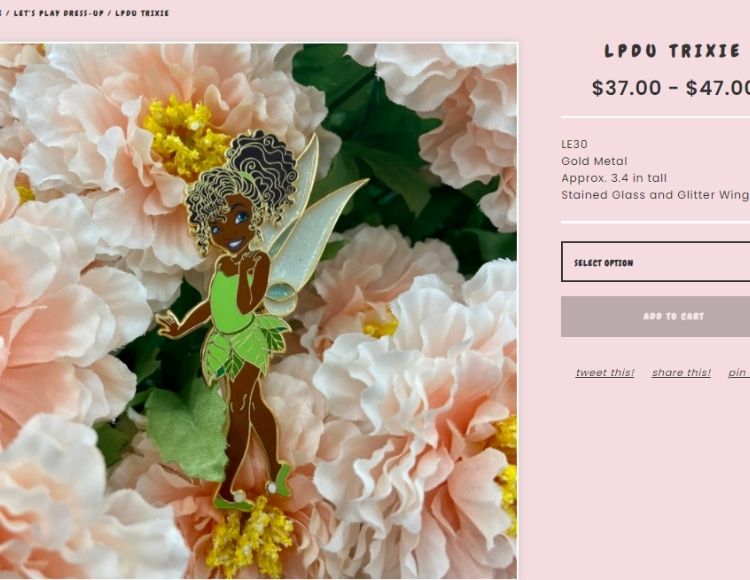
Task: Click the yellow flower center above the fairy
Action: tap(186, 139)
